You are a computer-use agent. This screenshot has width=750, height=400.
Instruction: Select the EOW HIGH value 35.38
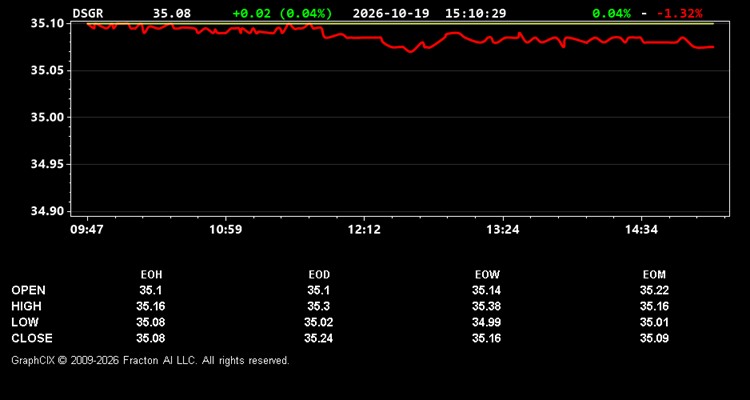(487, 306)
